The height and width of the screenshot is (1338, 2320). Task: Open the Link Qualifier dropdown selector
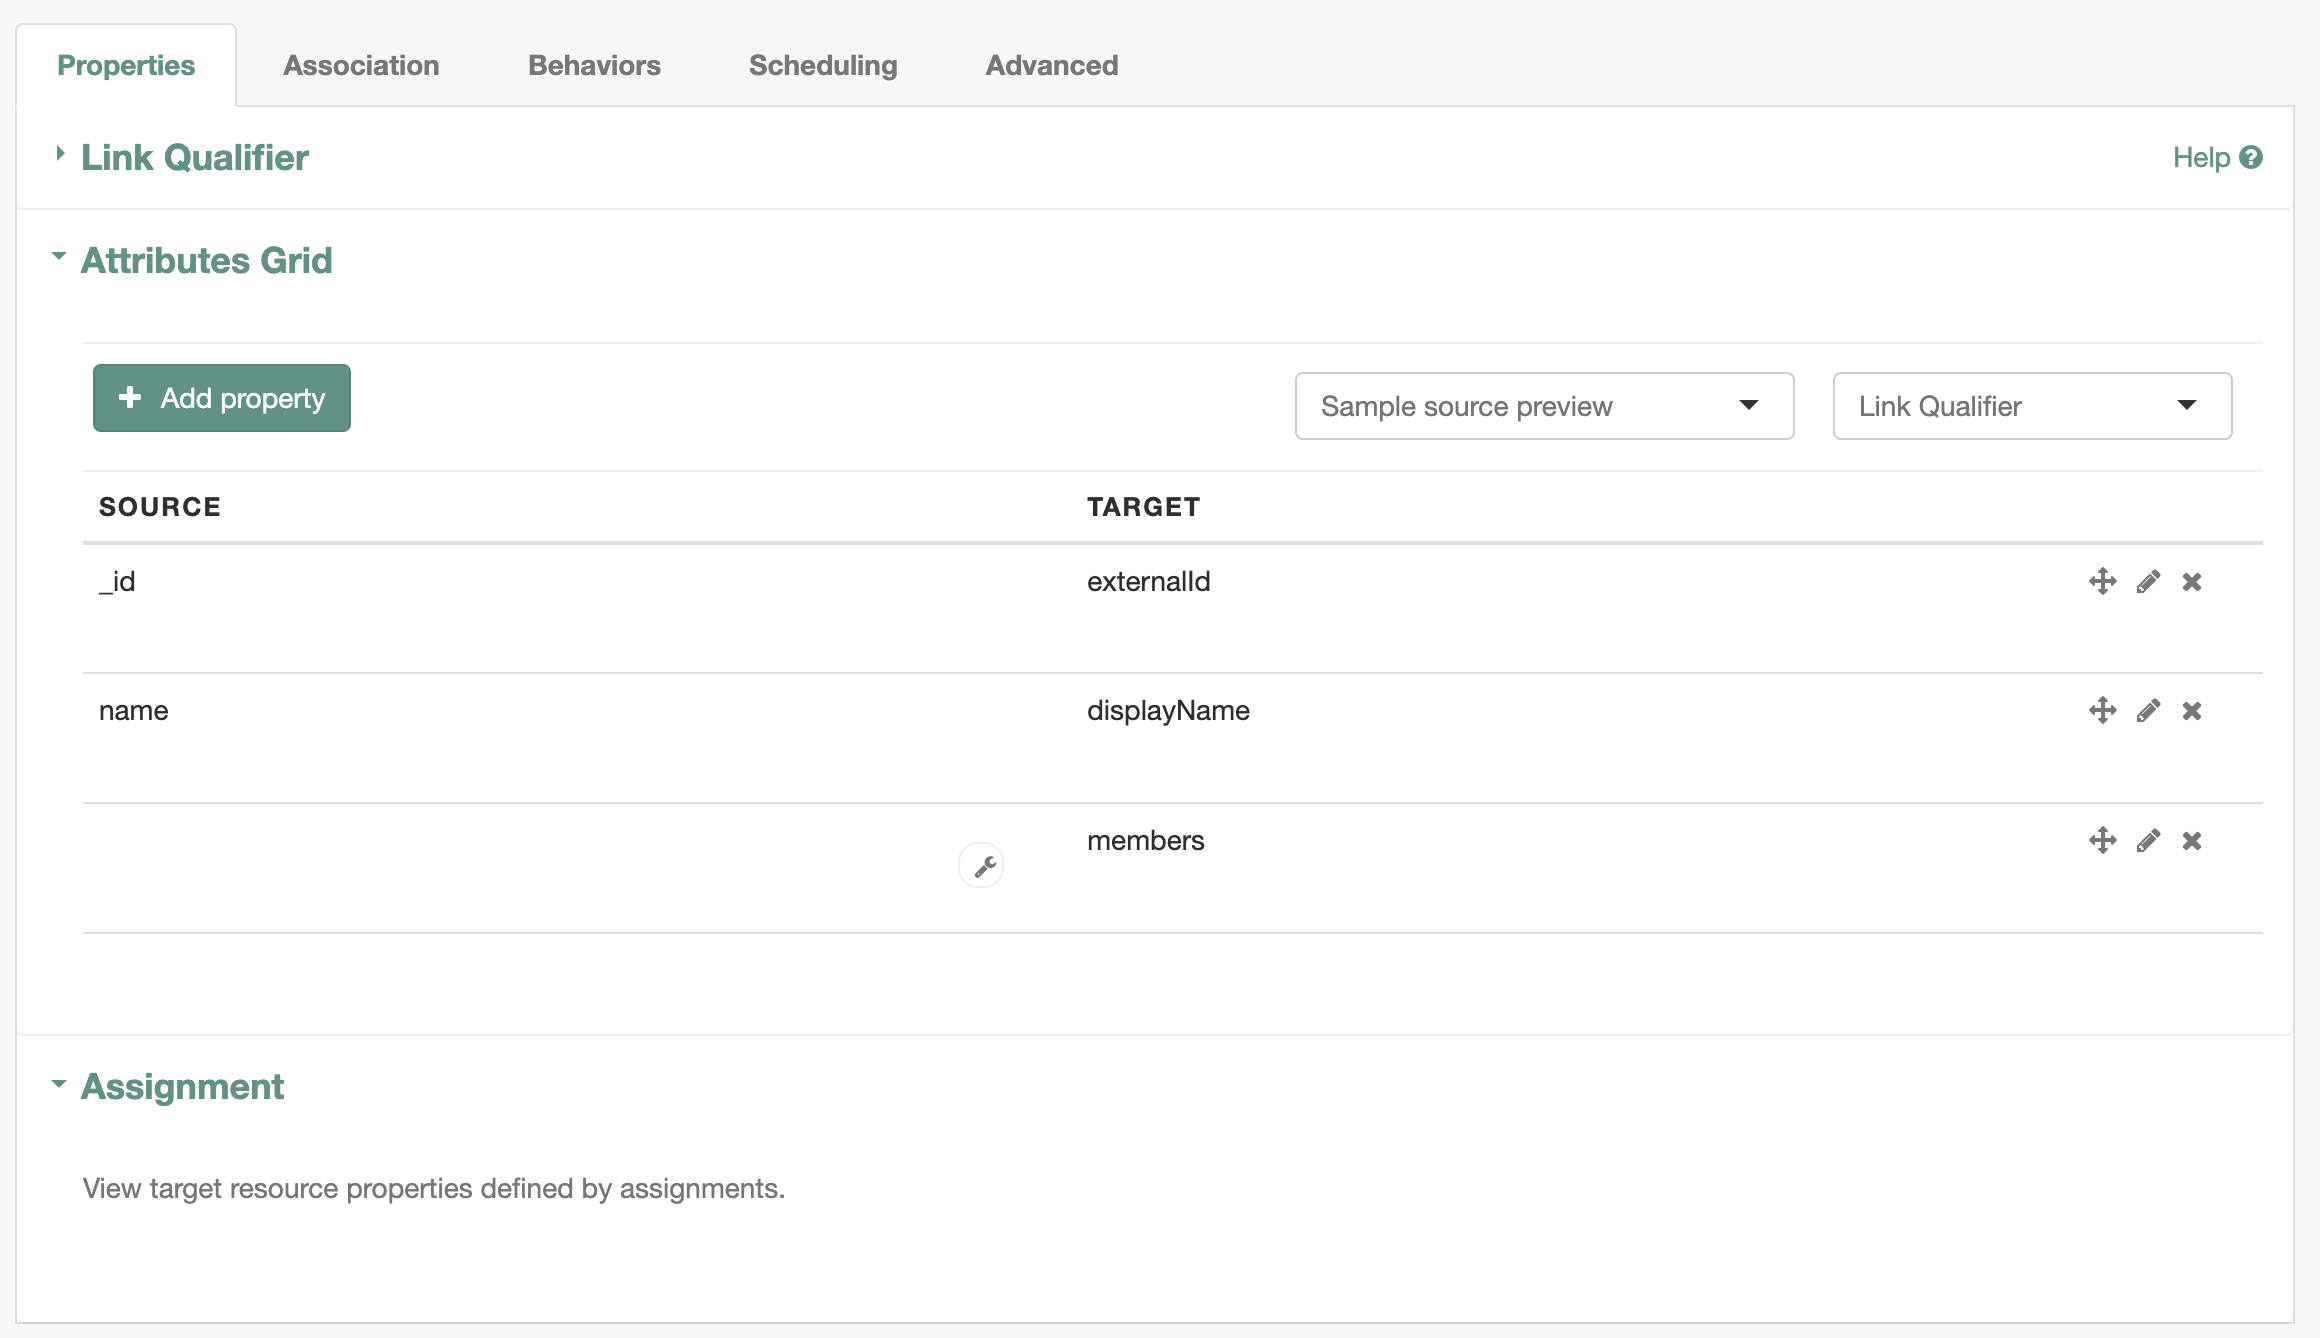[x=2031, y=406]
